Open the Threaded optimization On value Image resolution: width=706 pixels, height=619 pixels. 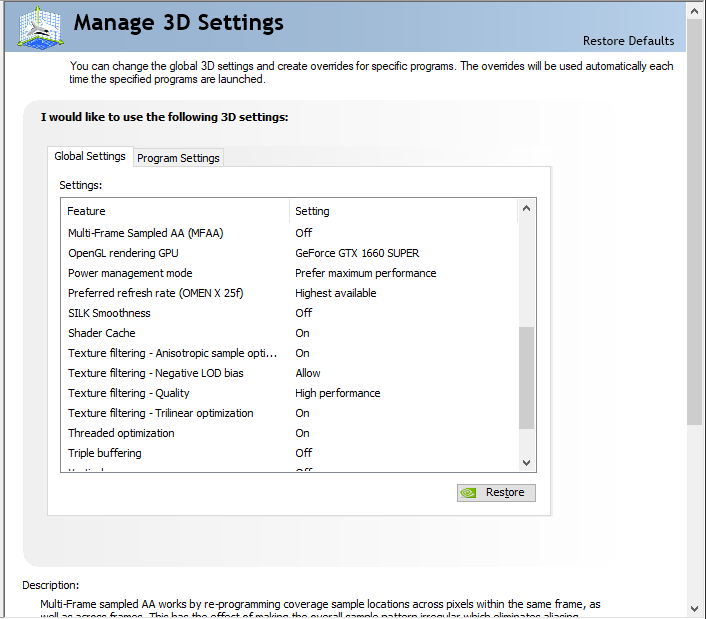click(302, 433)
